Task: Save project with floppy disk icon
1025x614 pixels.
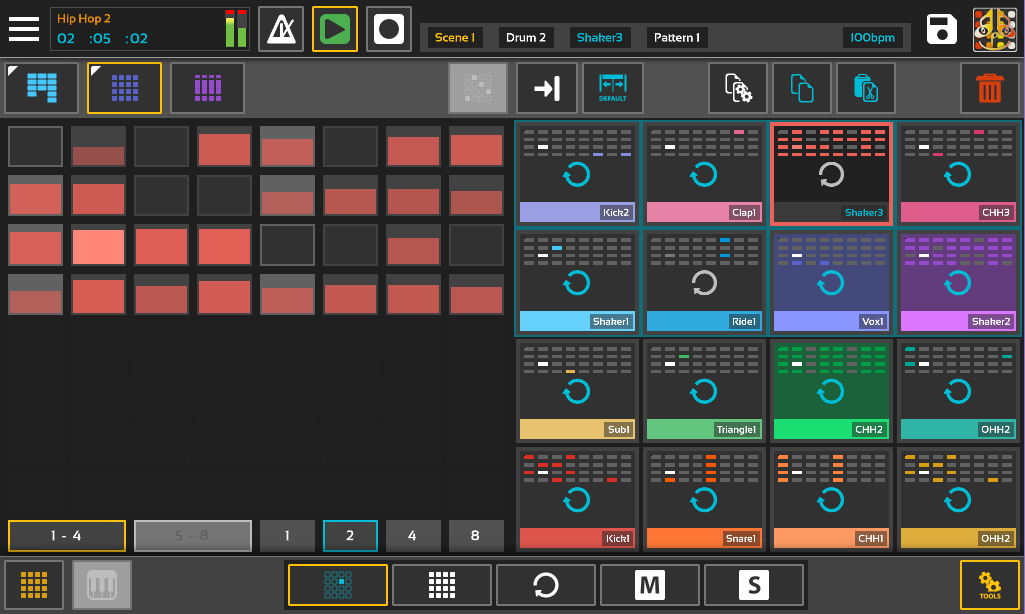Action: 942,29
